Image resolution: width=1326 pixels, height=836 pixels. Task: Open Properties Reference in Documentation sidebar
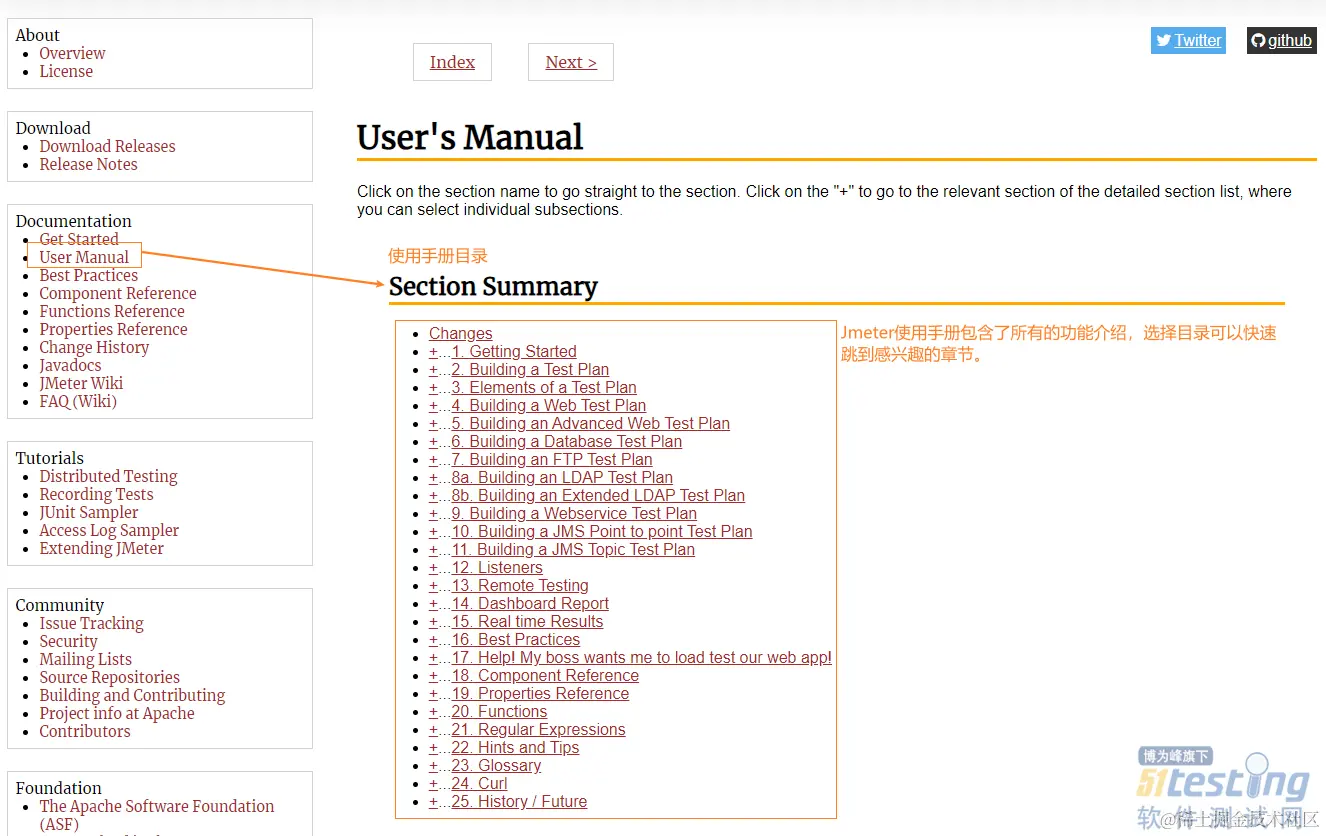pyautogui.click(x=113, y=330)
